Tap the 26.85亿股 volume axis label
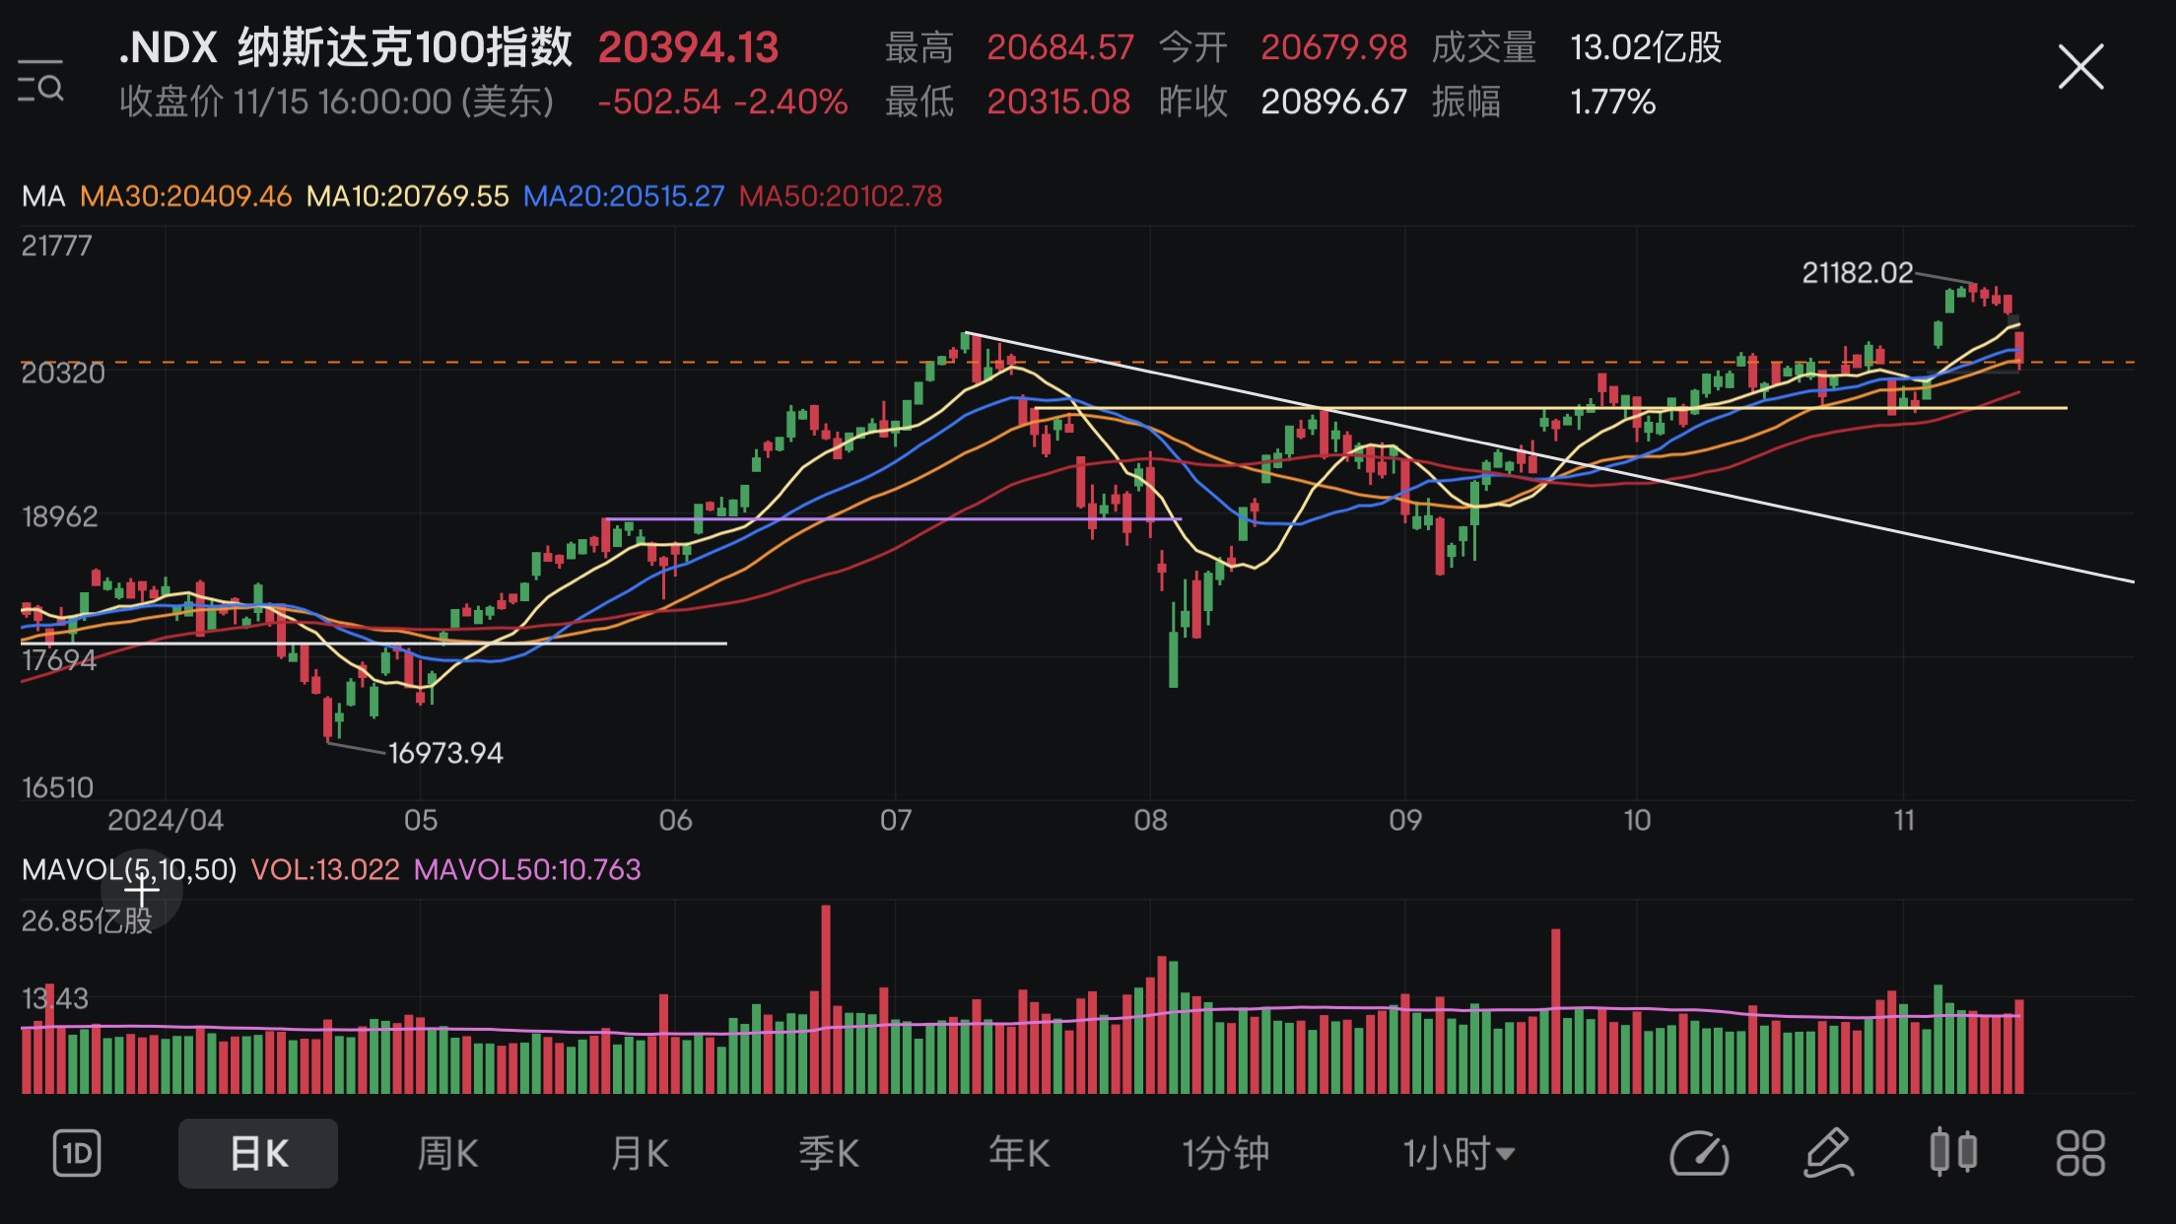Image resolution: width=2176 pixels, height=1224 pixels. [87, 920]
